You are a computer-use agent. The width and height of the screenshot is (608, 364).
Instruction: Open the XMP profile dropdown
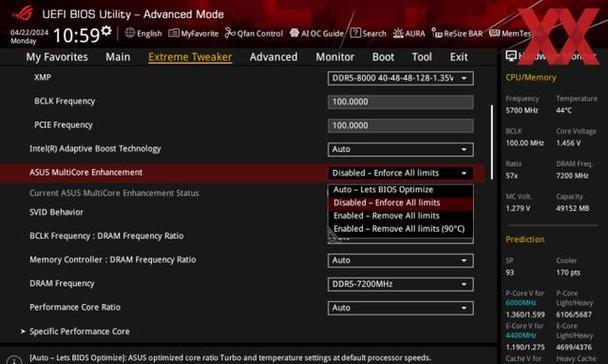click(x=401, y=78)
